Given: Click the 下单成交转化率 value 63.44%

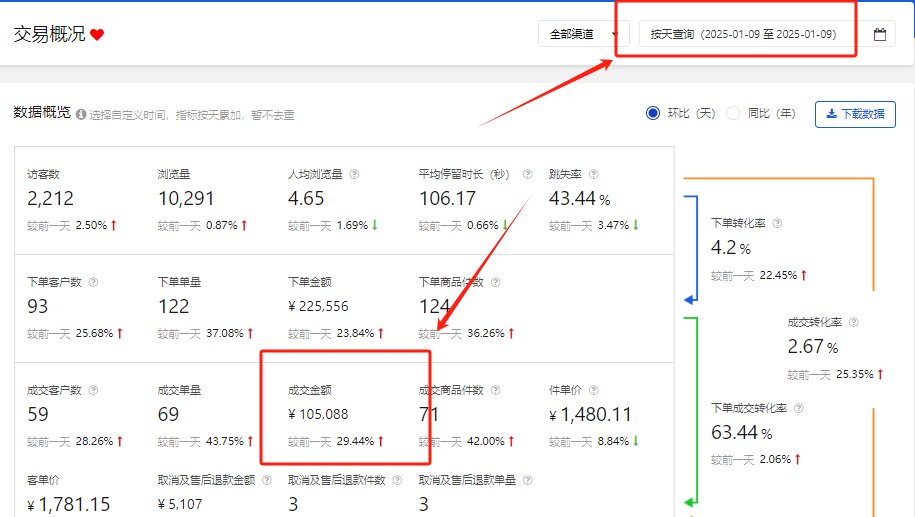Looking at the screenshot, I should point(741,433).
